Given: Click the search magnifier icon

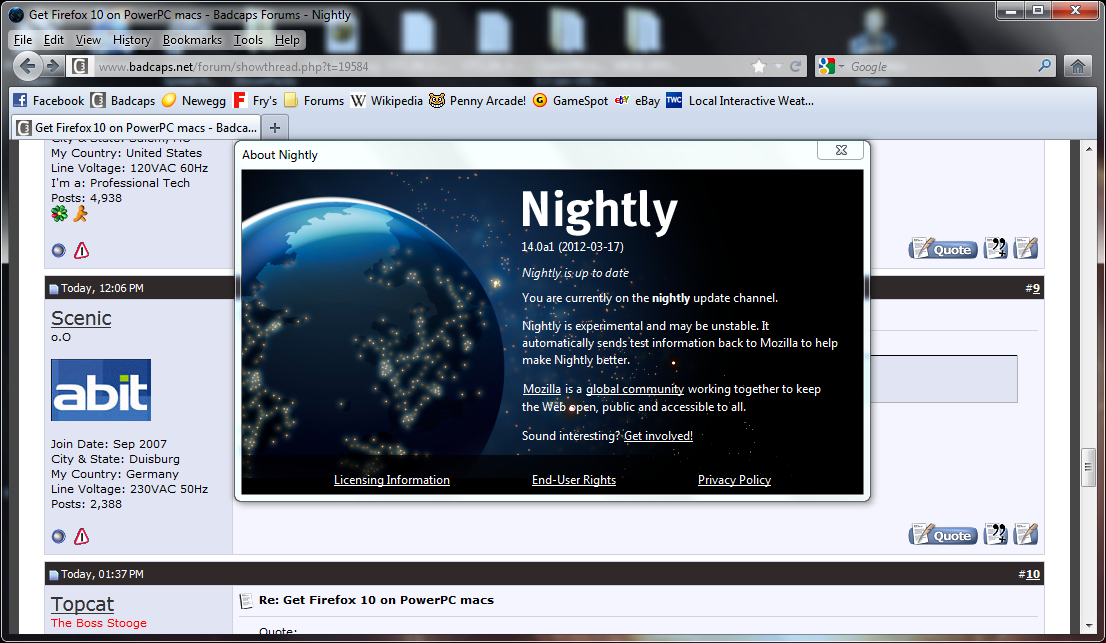Looking at the screenshot, I should click(1045, 66).
